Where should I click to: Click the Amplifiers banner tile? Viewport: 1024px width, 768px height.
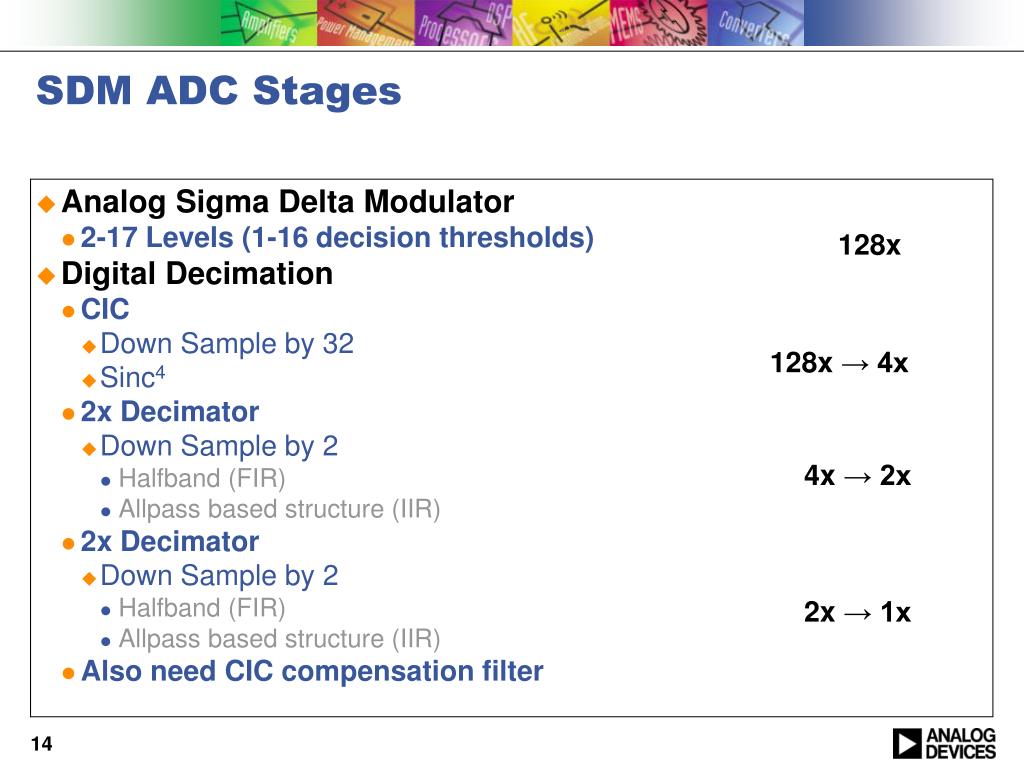[x=268, y=23]
